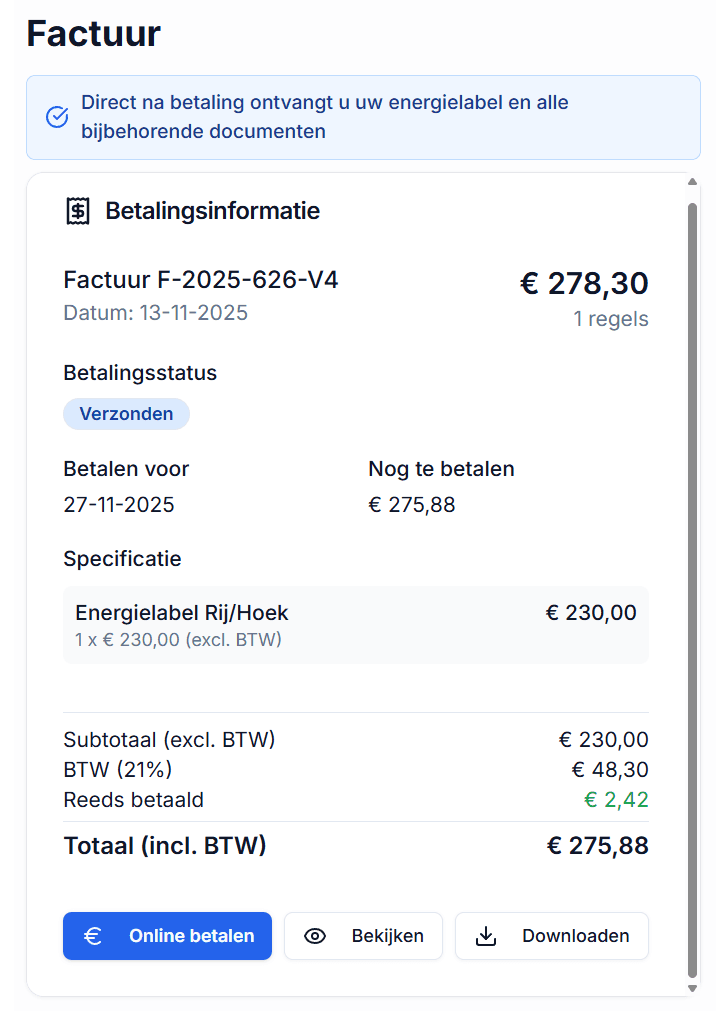Click the checkmark icon in the blue info banner
The width and height of the screenshot is (716, 1011).
(x=57, y=116)
